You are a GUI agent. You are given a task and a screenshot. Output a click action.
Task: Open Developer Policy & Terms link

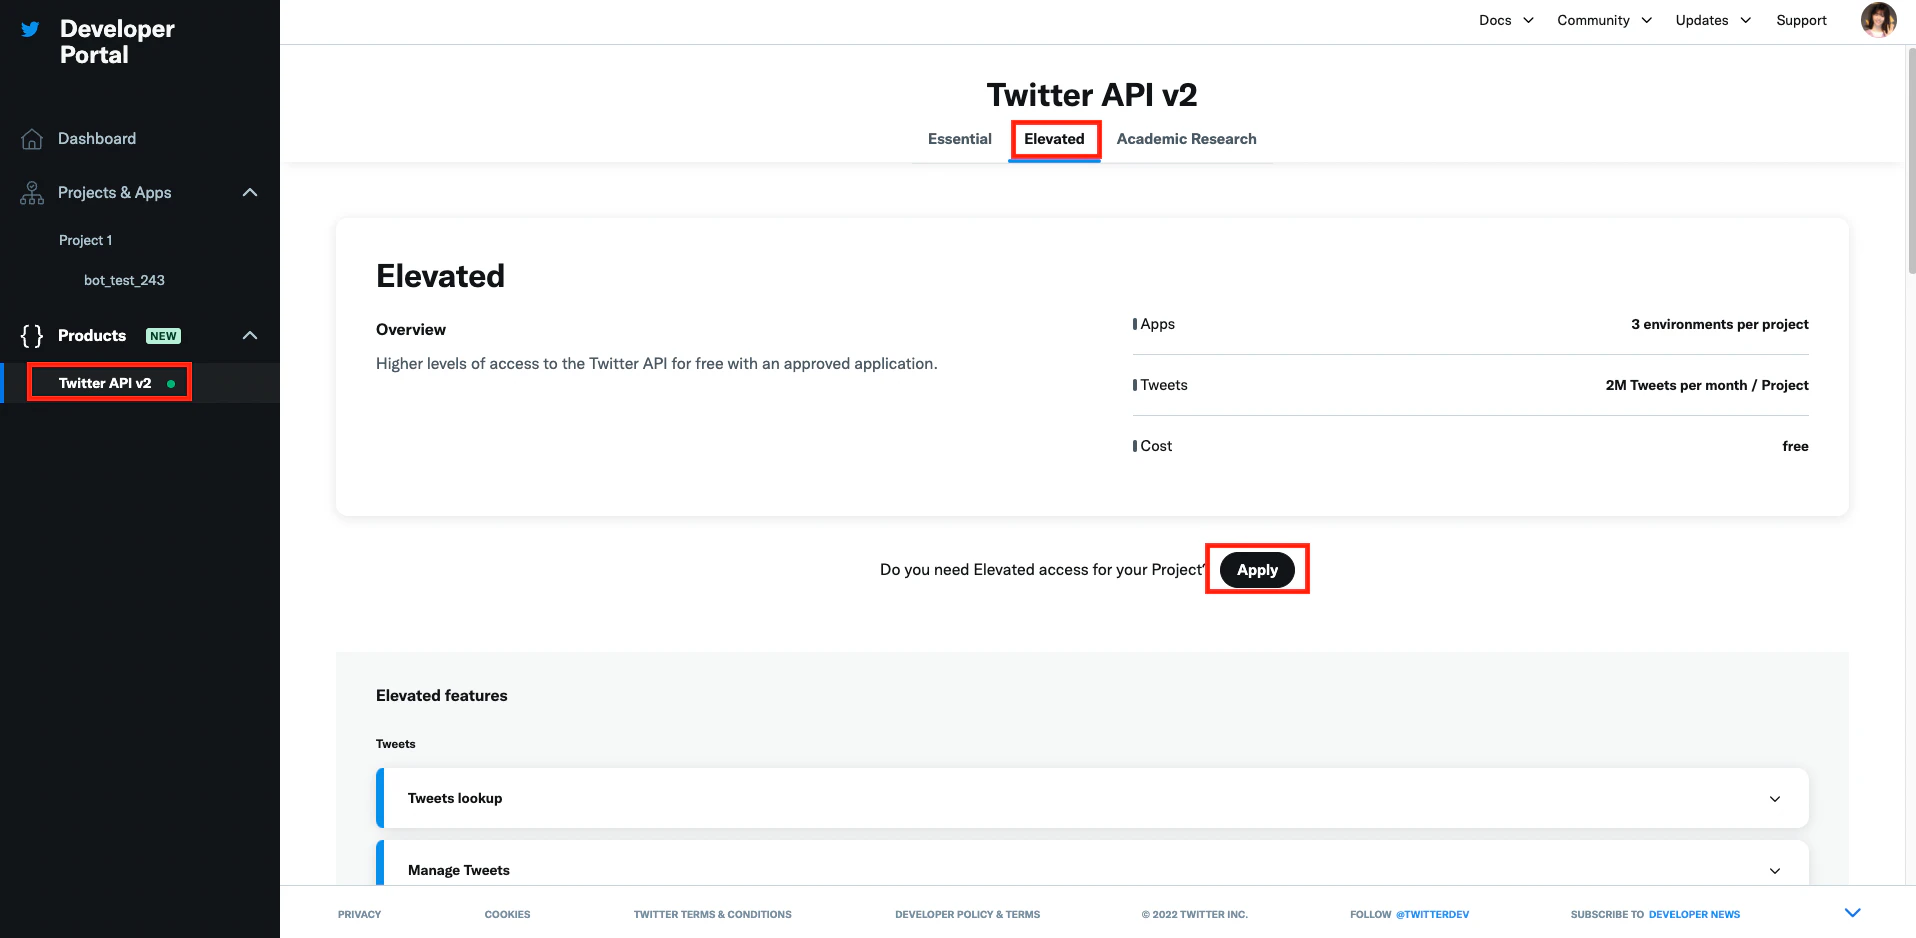click(x=967, y=914)
